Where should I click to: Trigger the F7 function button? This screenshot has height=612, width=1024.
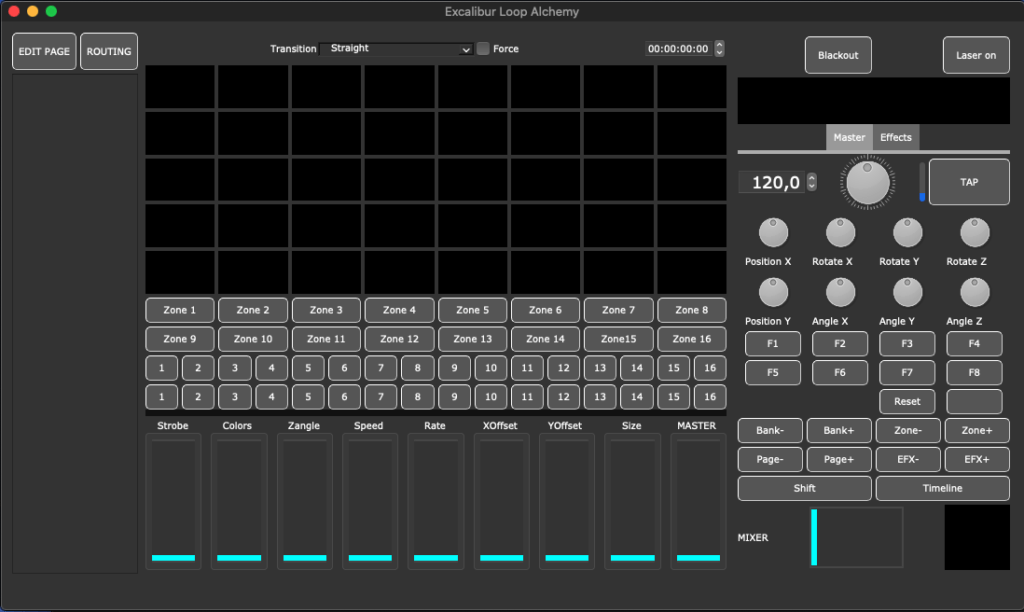[907, 372]
